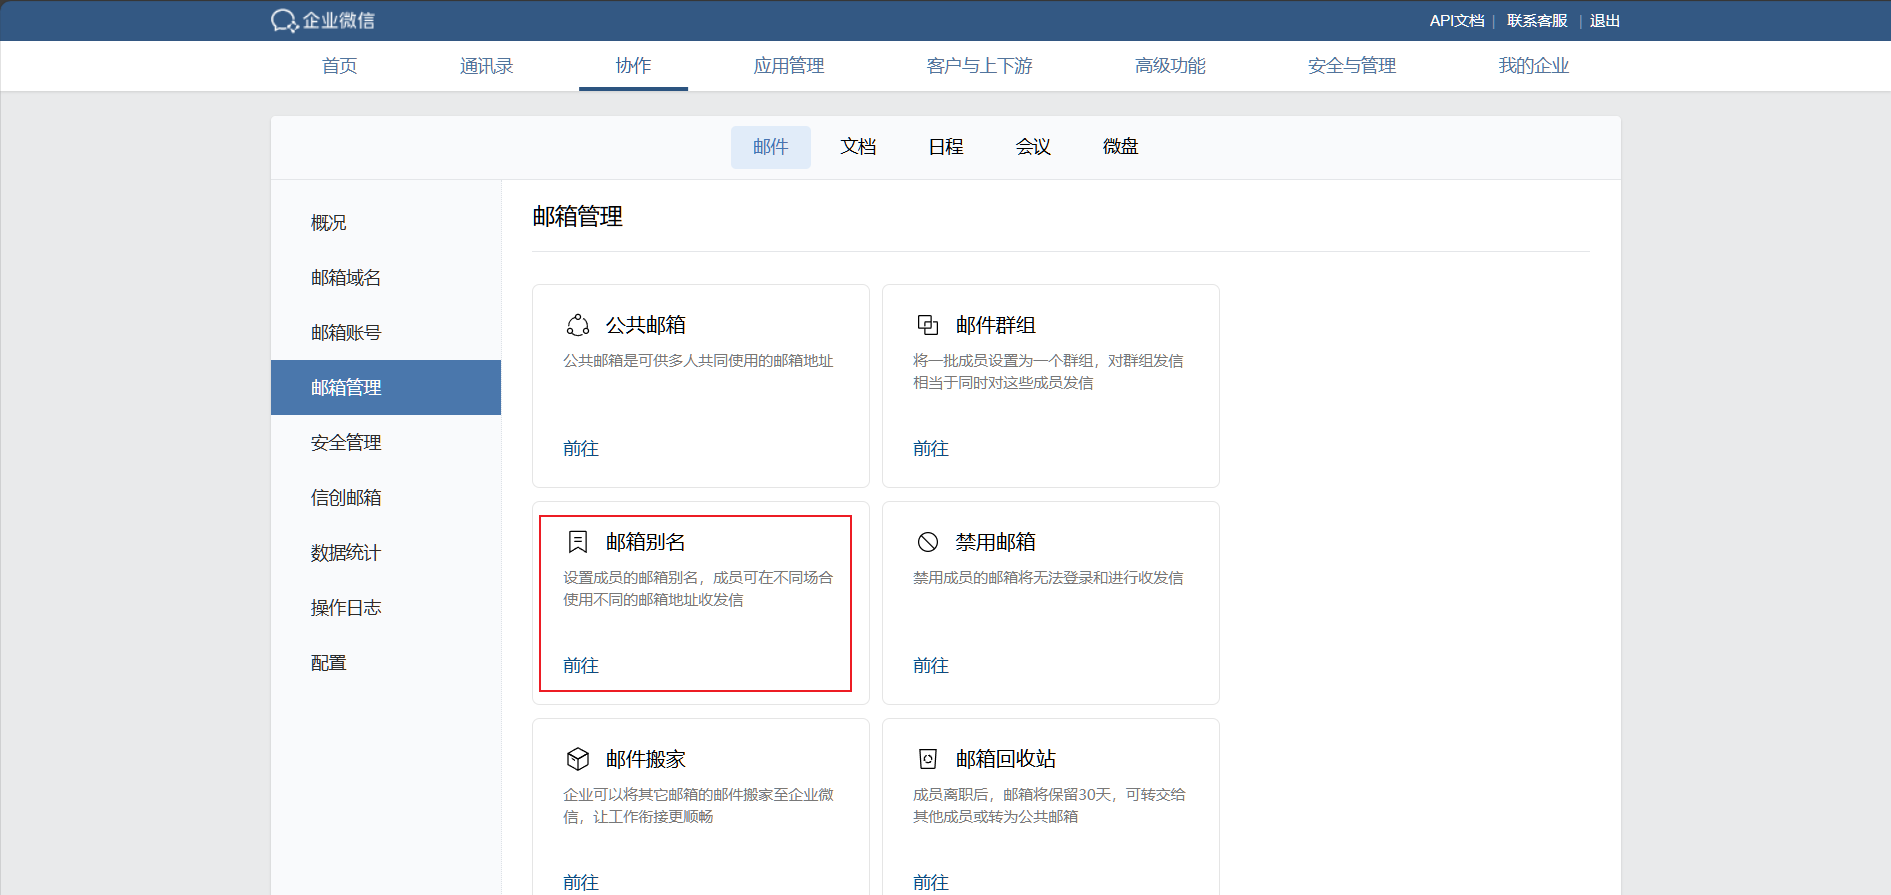The height and width of the screenshot is (895, 1891).
Task: Click the 邮箱别名 card title
Action: tap(646, 542)
